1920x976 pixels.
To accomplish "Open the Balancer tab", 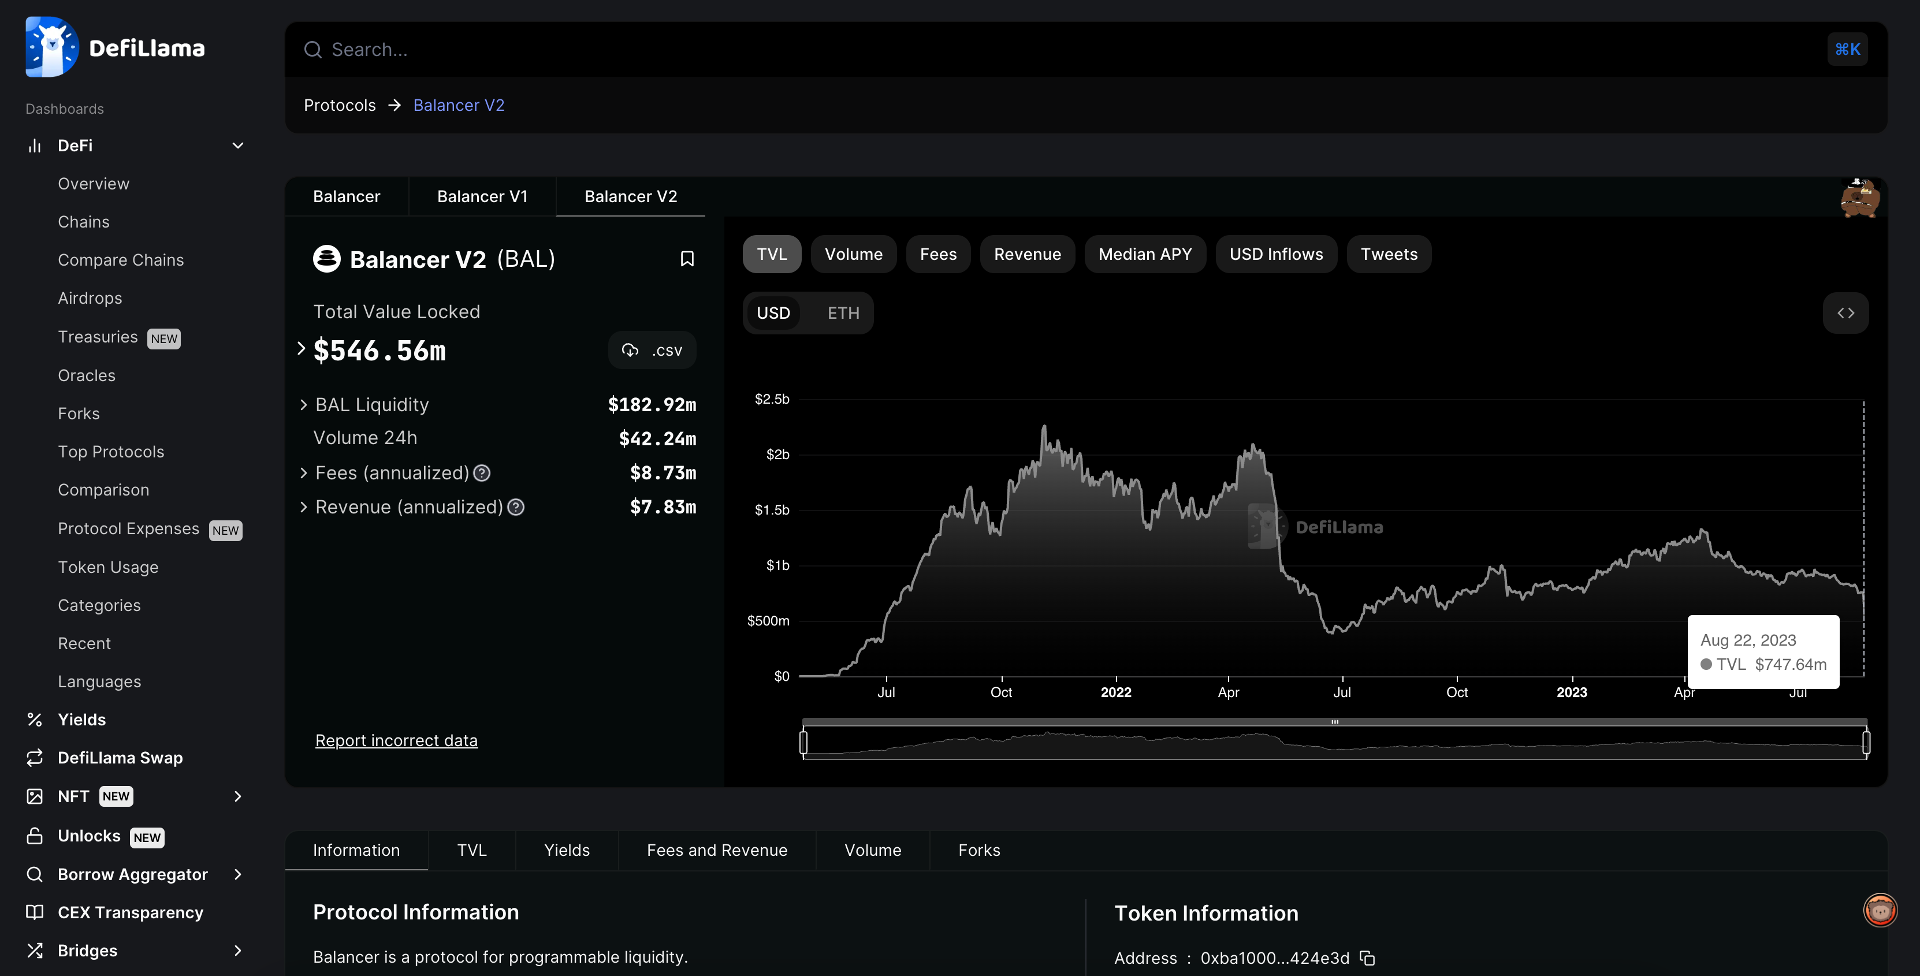I will [347, 196].
